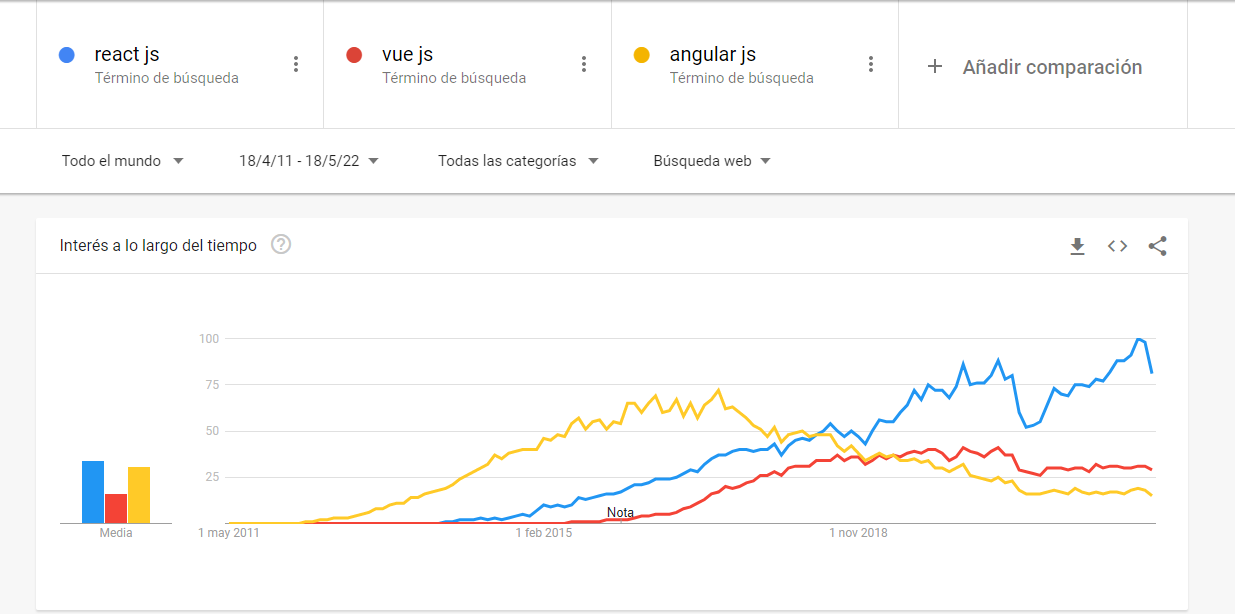Image resolution: width=1235 pixels, height=614 pixels.
Task: Click the yellow angular js average bar
Action: click(x=139, y=495)
